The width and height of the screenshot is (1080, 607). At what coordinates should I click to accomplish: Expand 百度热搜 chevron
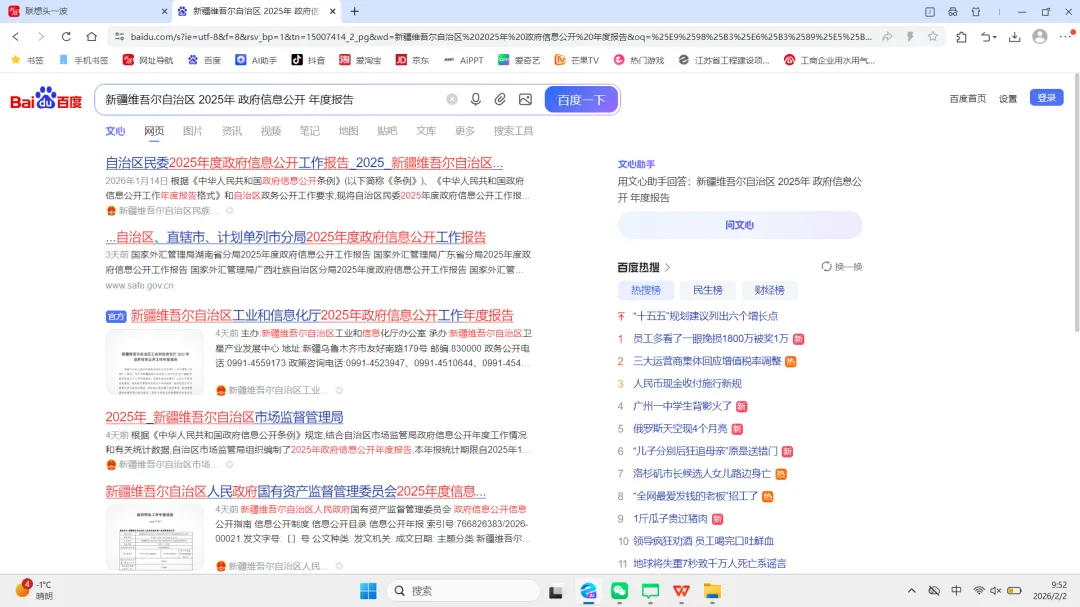pos(667,267)
